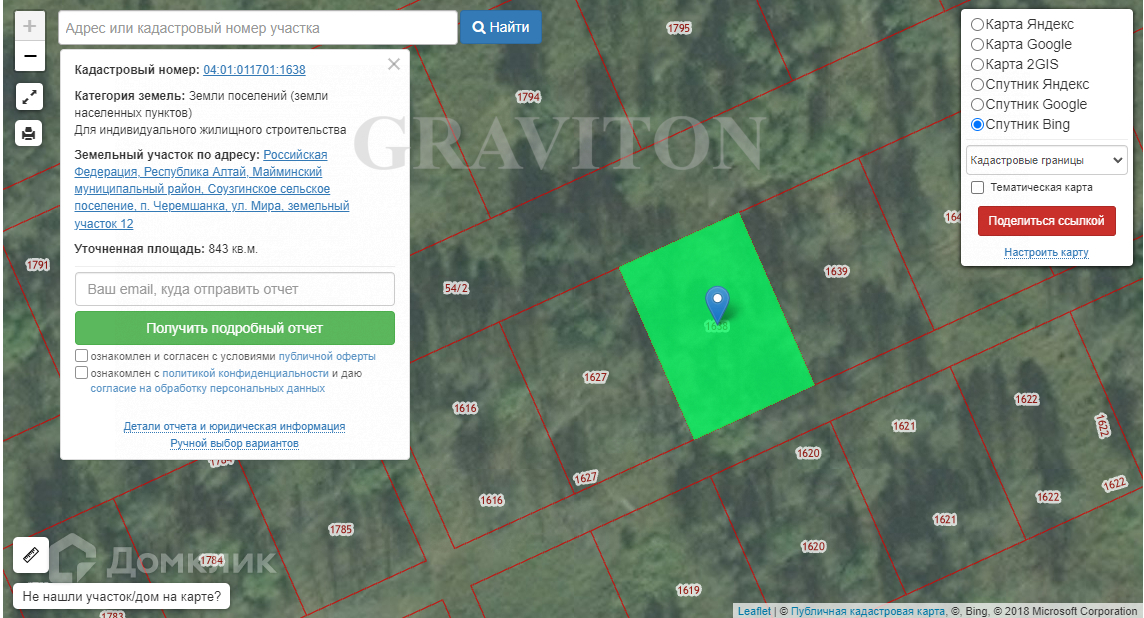Focus the address or cadastral number search field
Viewport: 1144px width, 618px height.
click(x=258, y=28)
